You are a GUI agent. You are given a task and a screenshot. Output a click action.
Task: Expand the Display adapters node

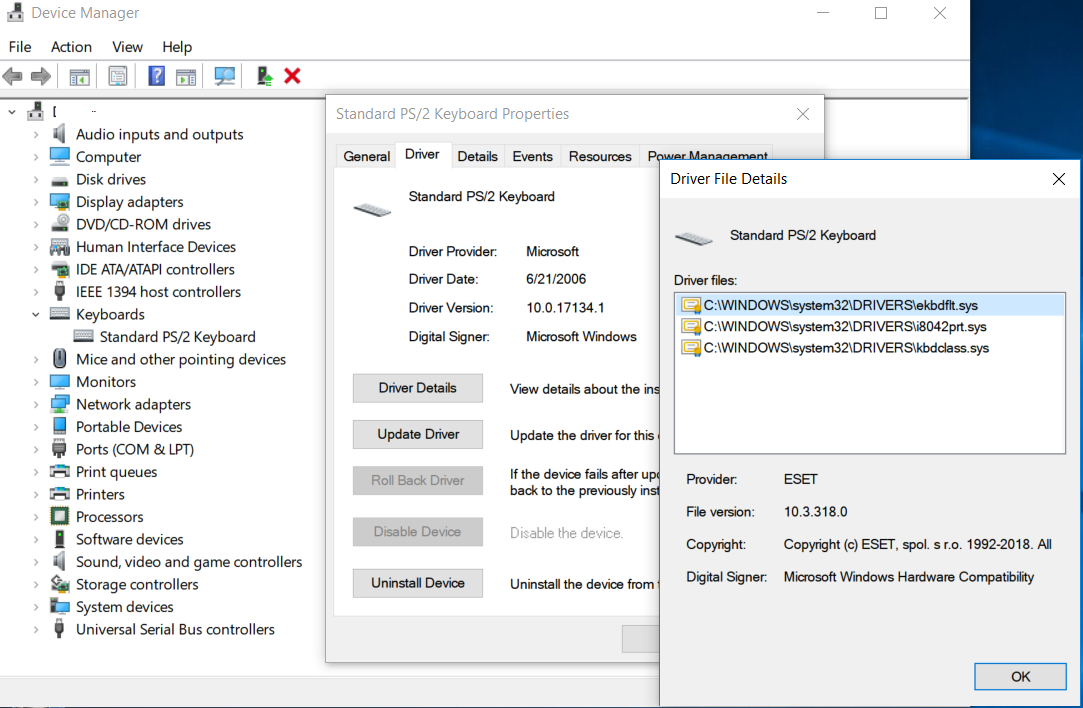[36, 202]
